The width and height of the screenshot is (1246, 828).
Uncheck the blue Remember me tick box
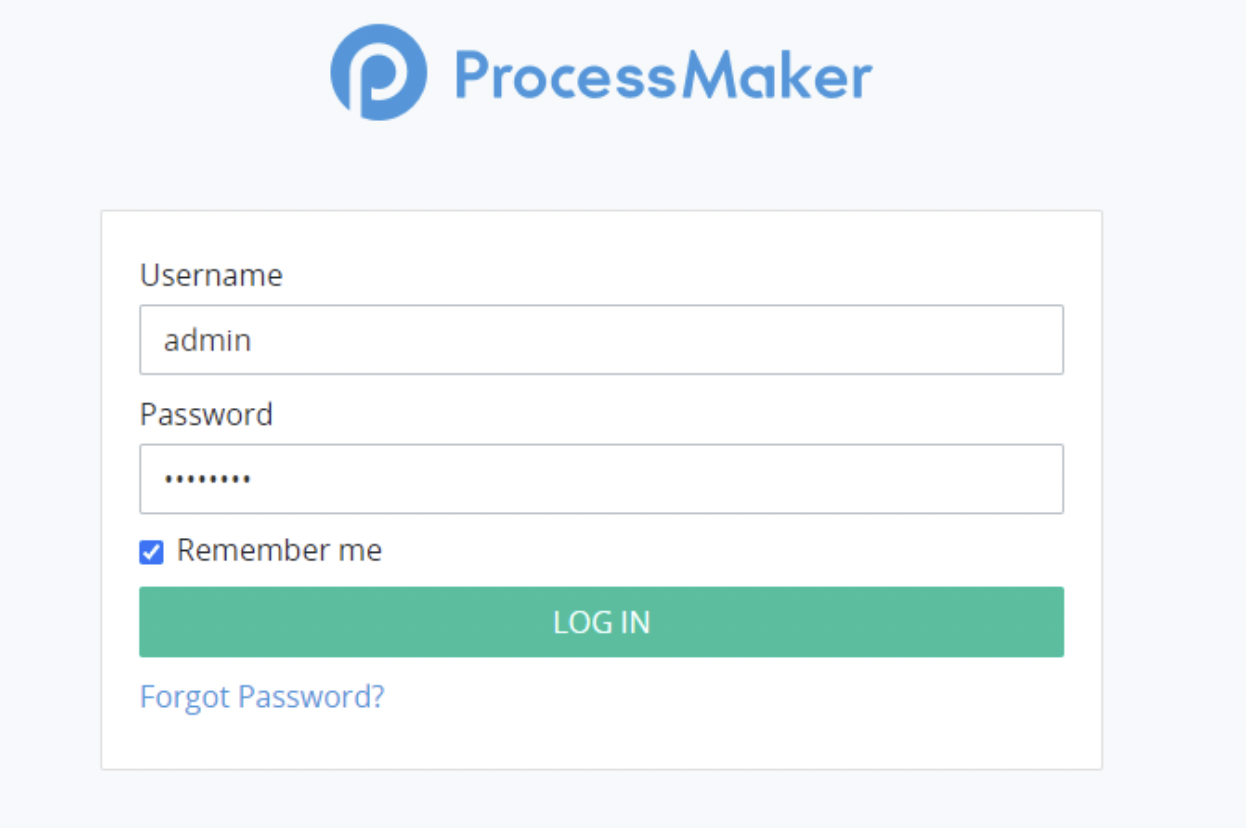click(x=151, y=552)
